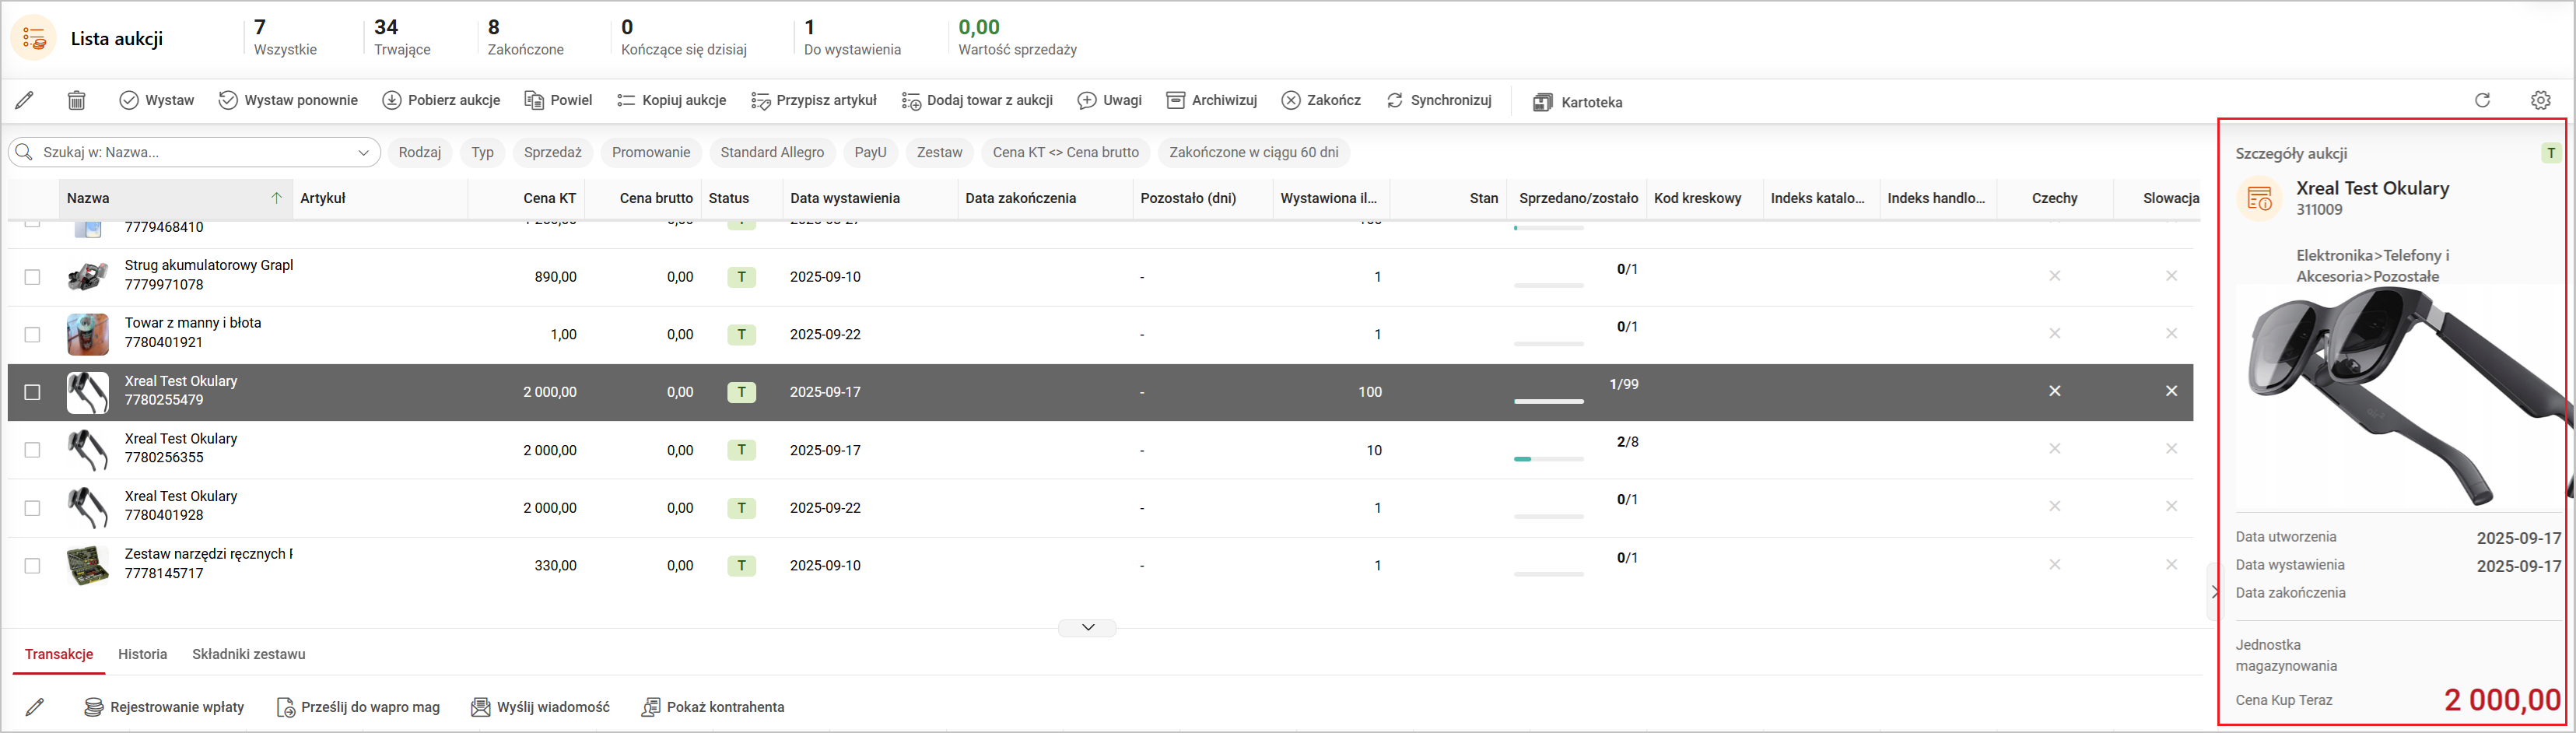Open settings gear icon at top right

coord(2540,100)
